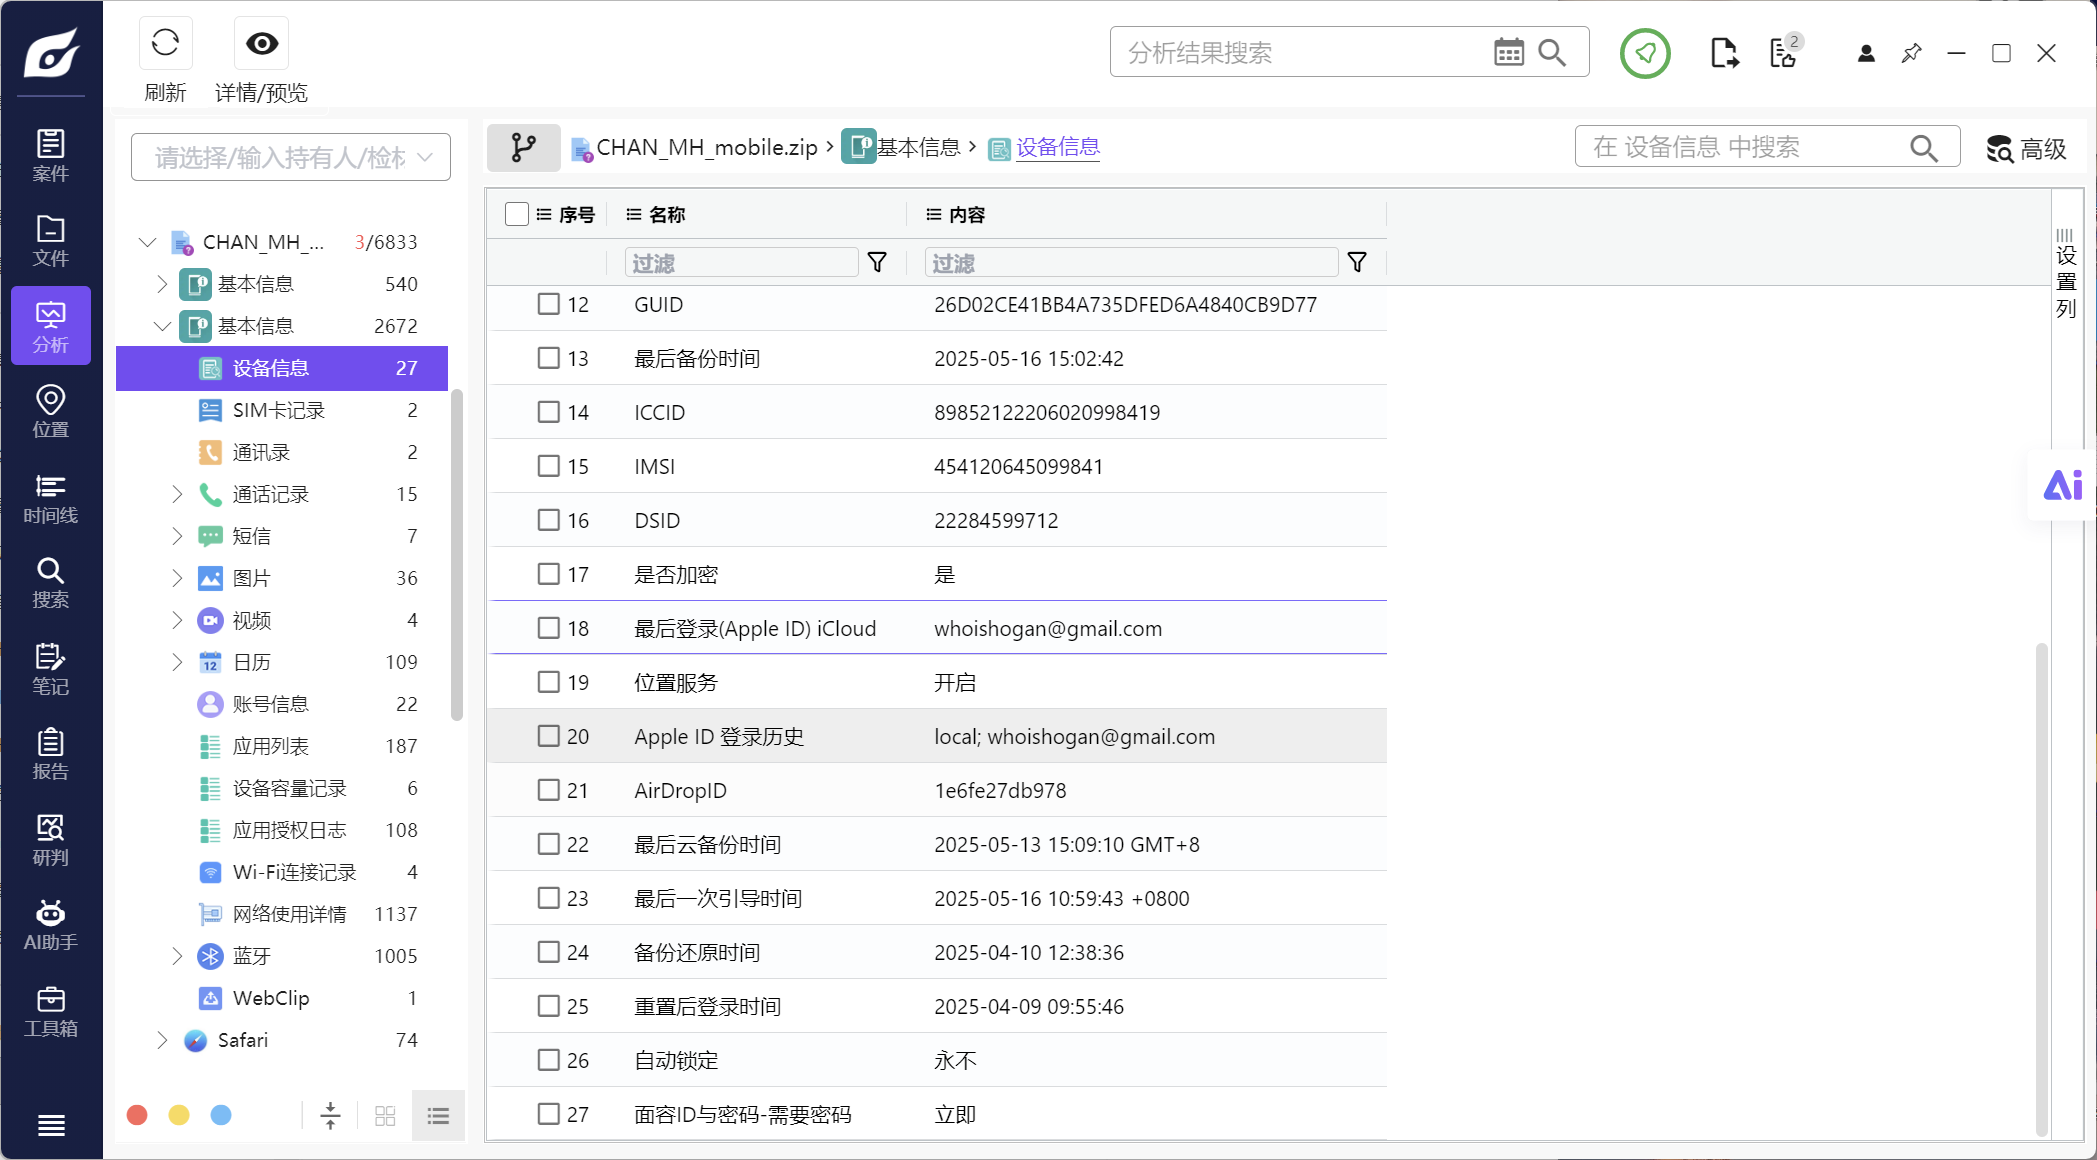Check the row 18 iCloud checkbox
The image size is (2097, 1160).
pyautogui.click(x=548, y=628)
